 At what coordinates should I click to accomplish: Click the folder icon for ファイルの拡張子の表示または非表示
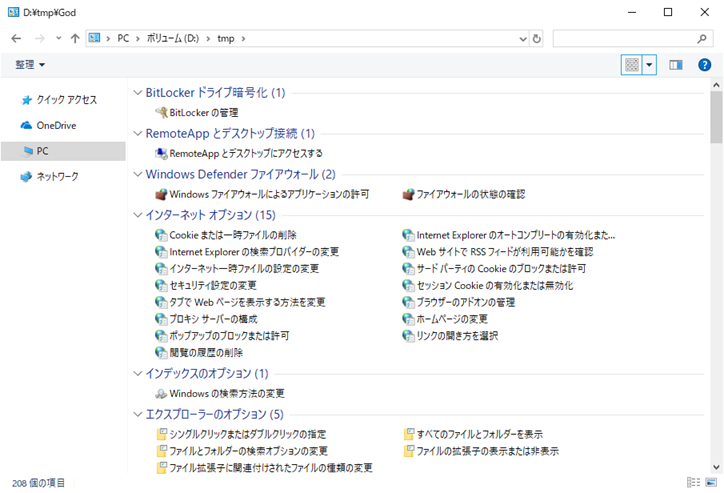(x=409, y=451)
